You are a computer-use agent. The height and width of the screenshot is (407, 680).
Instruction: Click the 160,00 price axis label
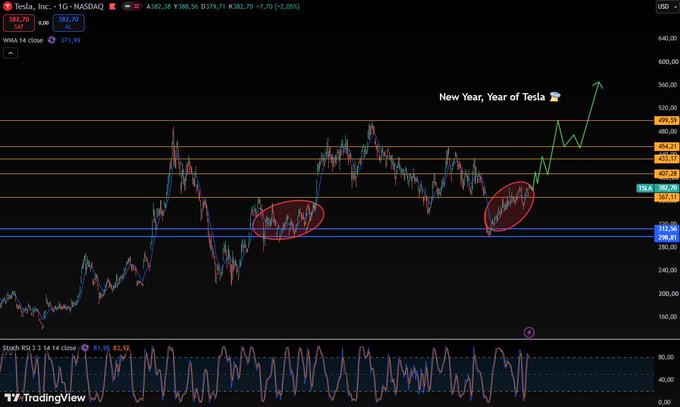pyautogui.click(x=668, y=317)
